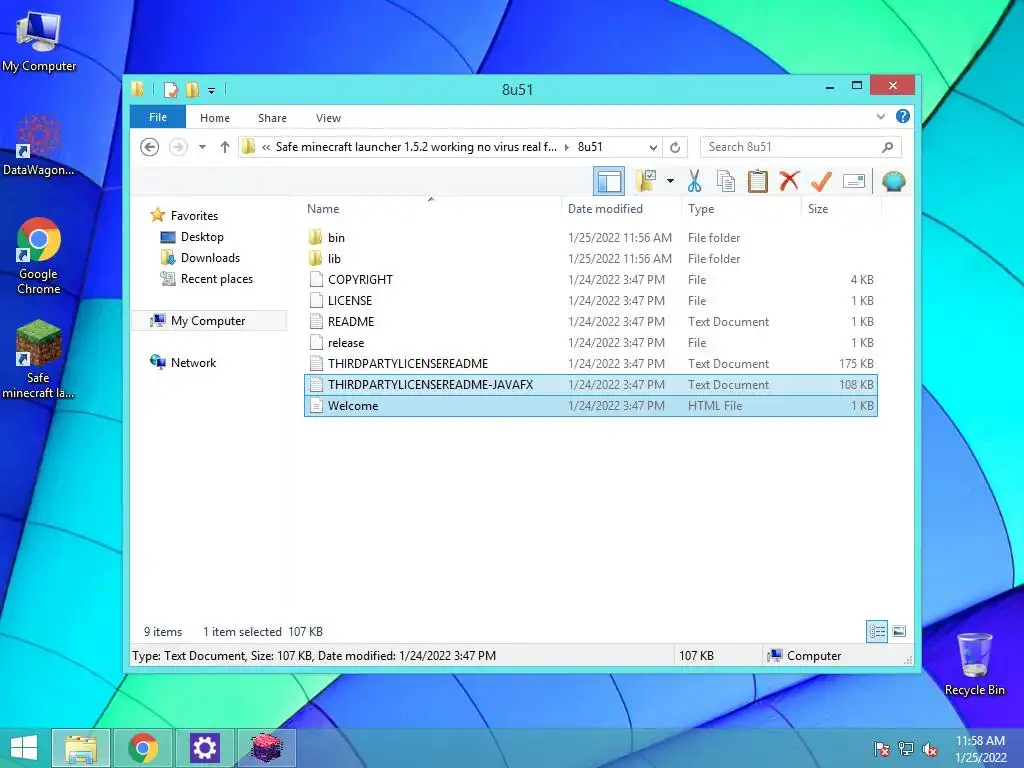Sort by the Type column header
The height and width of the screenshot is (768, 1024).
point(741,209)
